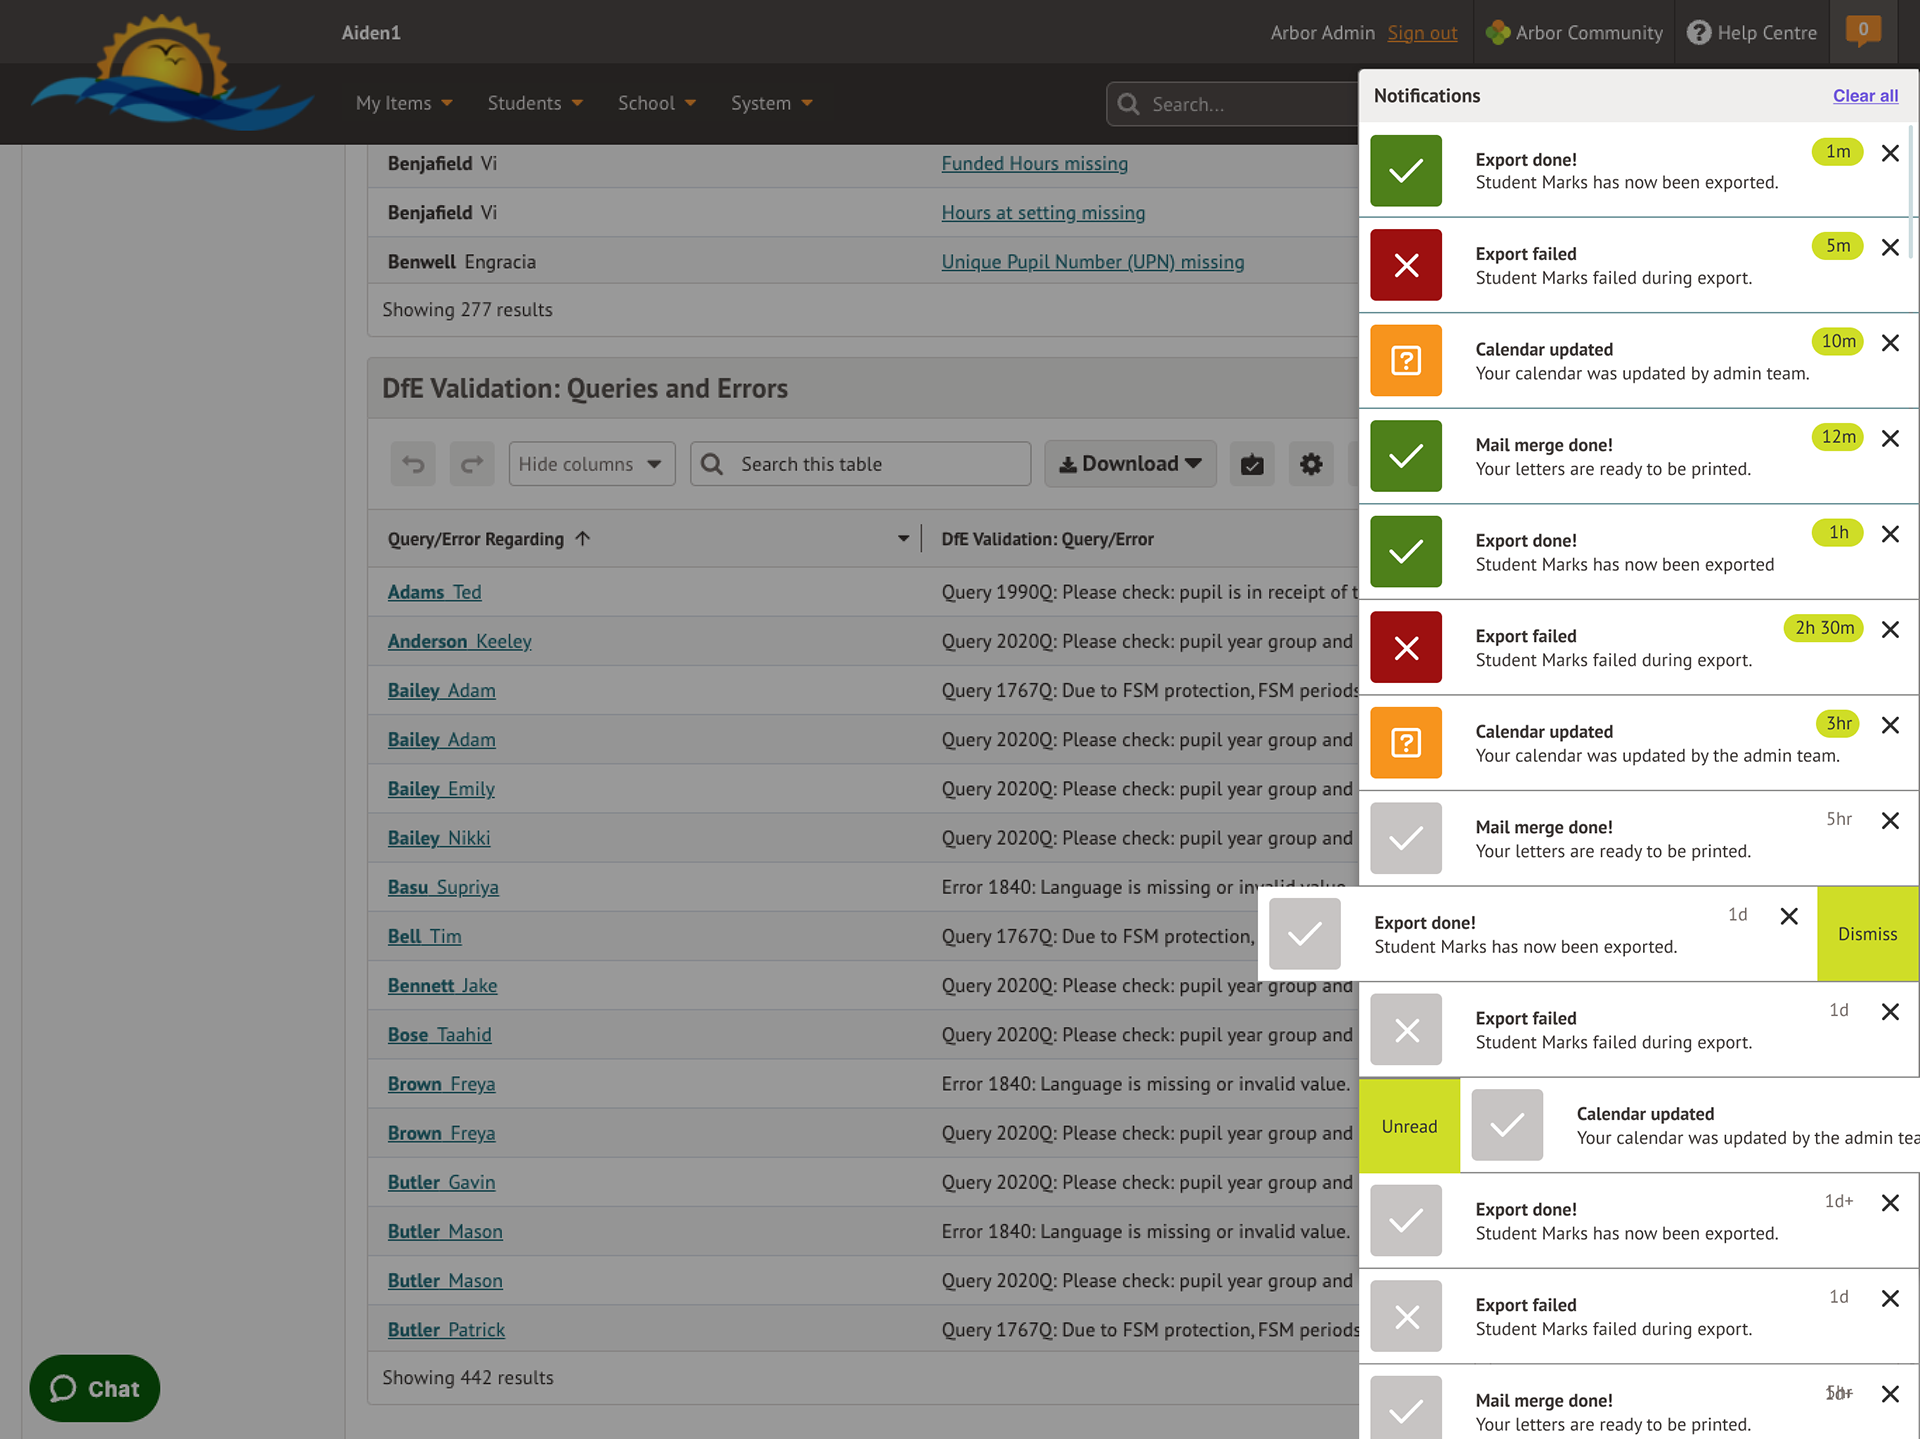Close the 2h 30m Export failed notification
1920x1439 pixels.
[x=1890, y=630]
